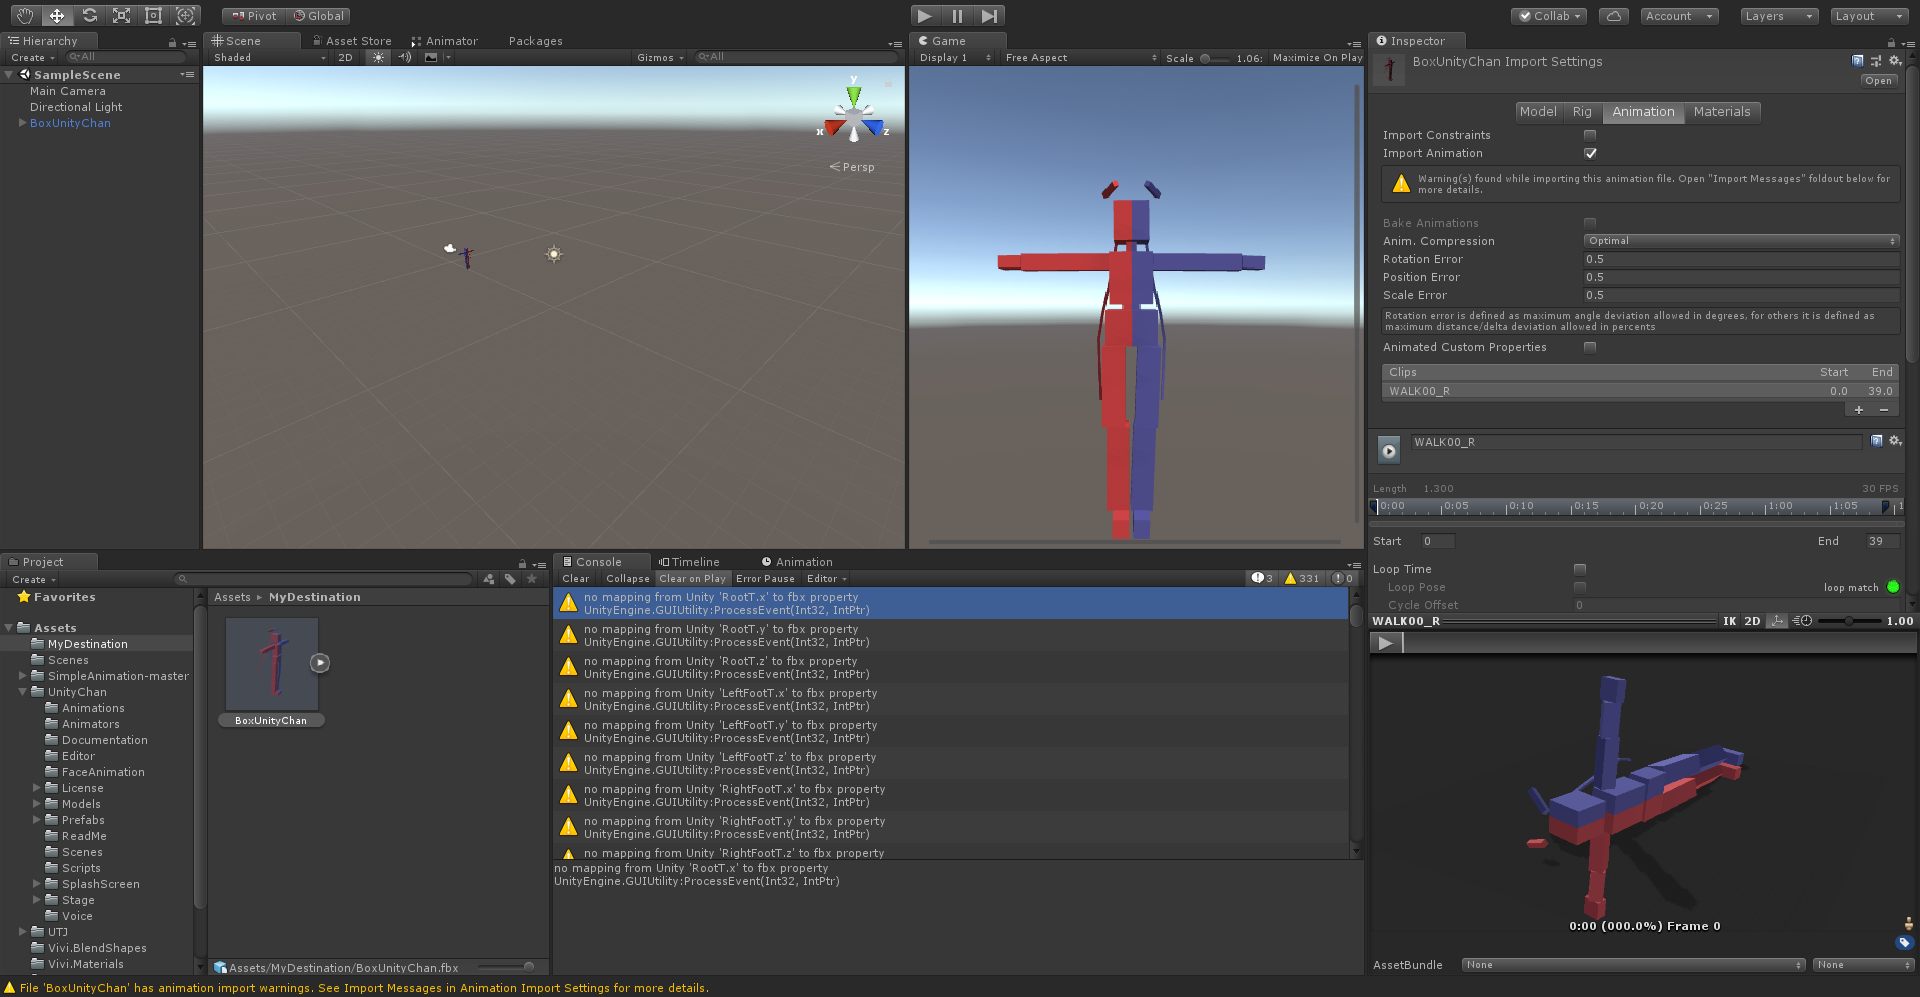1920x997 pixels.
Task: Collapse the UnityChan folder in Project
Action: [22, 692]
